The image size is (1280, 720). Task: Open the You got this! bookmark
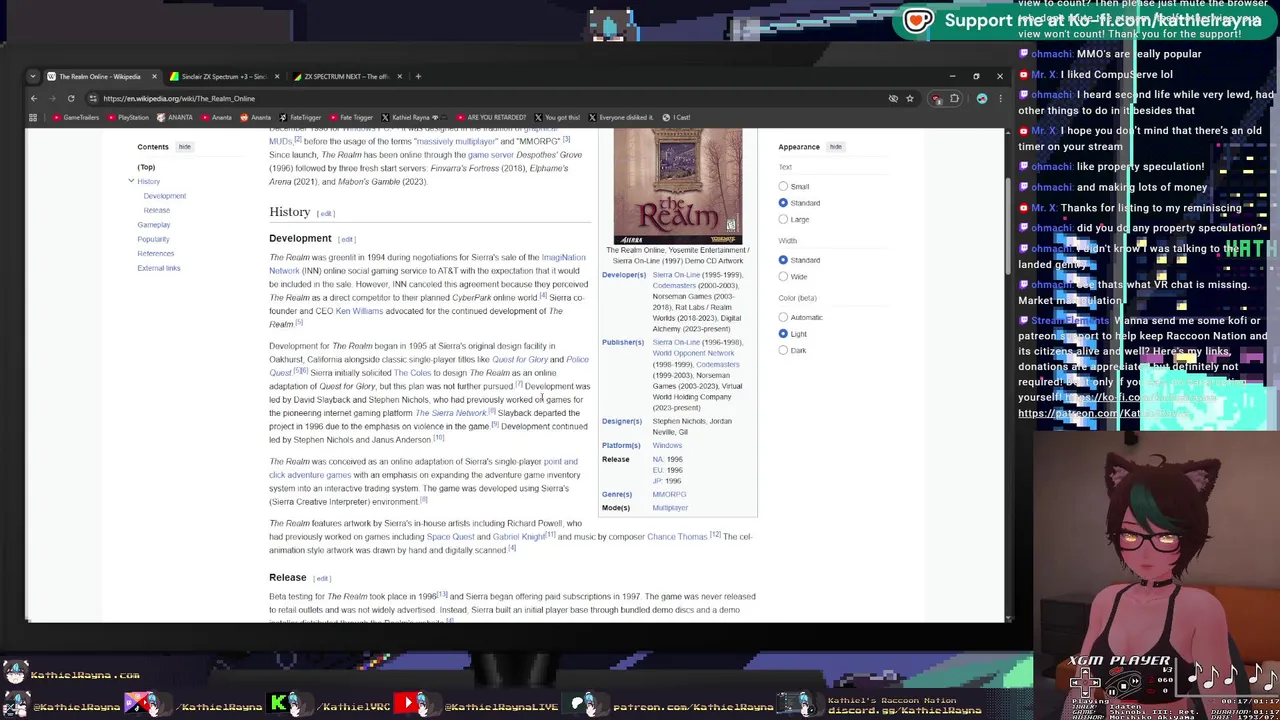pos(557,117)
